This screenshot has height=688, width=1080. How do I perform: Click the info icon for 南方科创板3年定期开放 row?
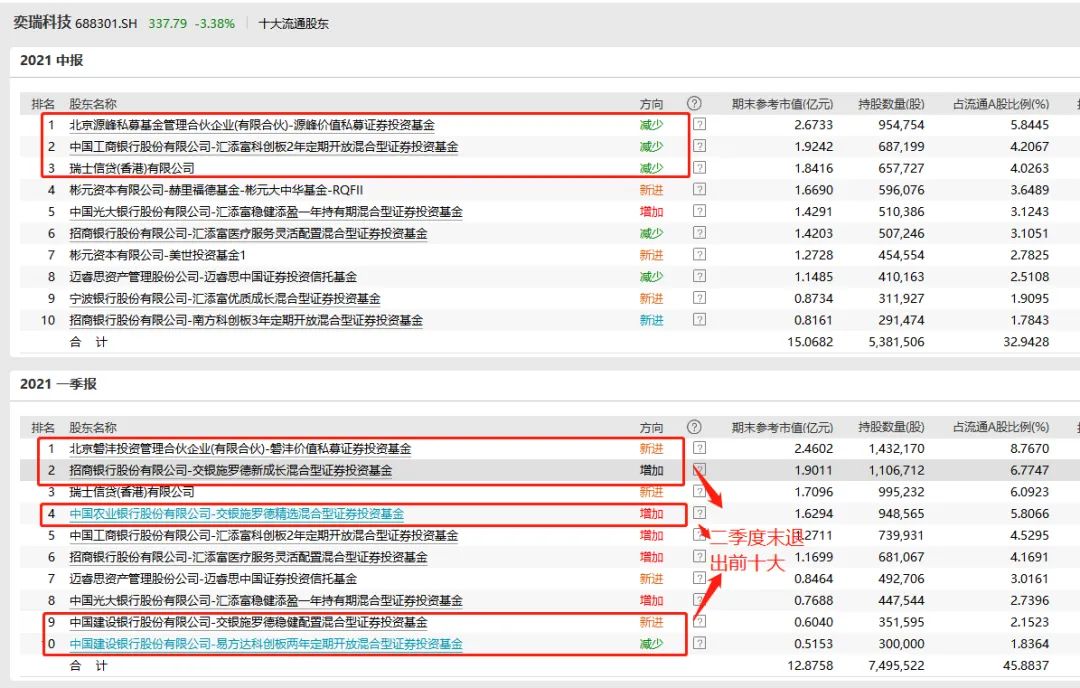pos(700,320)
